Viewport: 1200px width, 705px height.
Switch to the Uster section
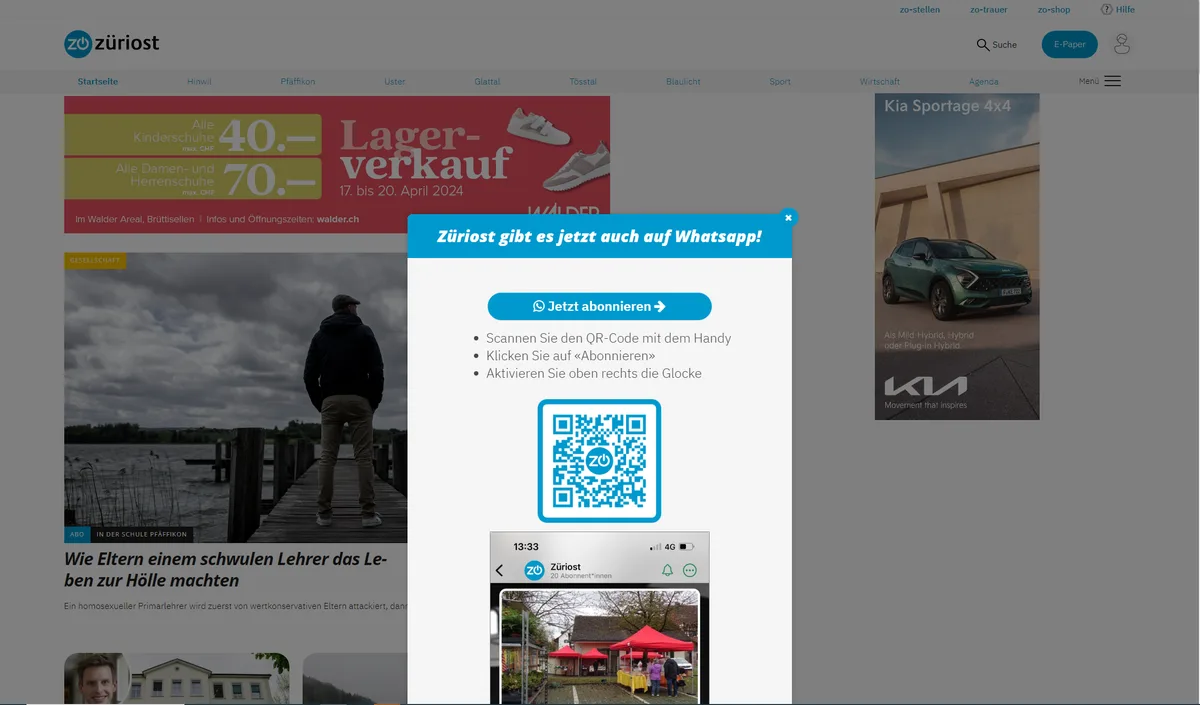[x=395, y=81]
